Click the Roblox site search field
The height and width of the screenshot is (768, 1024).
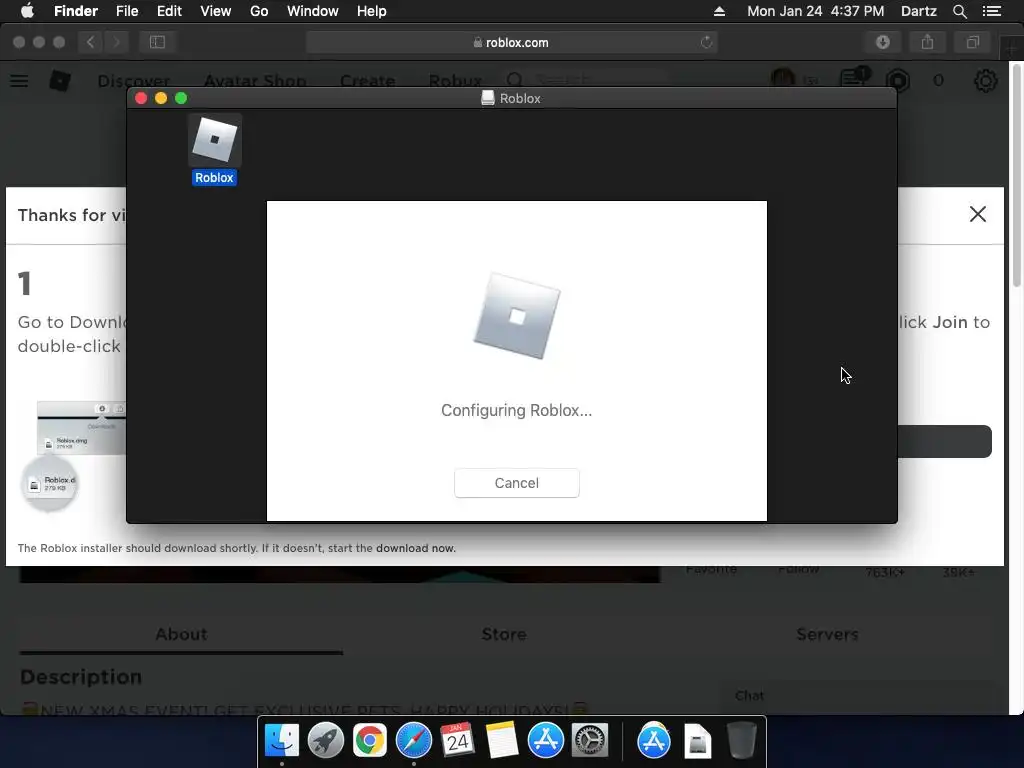pos(588,80)
